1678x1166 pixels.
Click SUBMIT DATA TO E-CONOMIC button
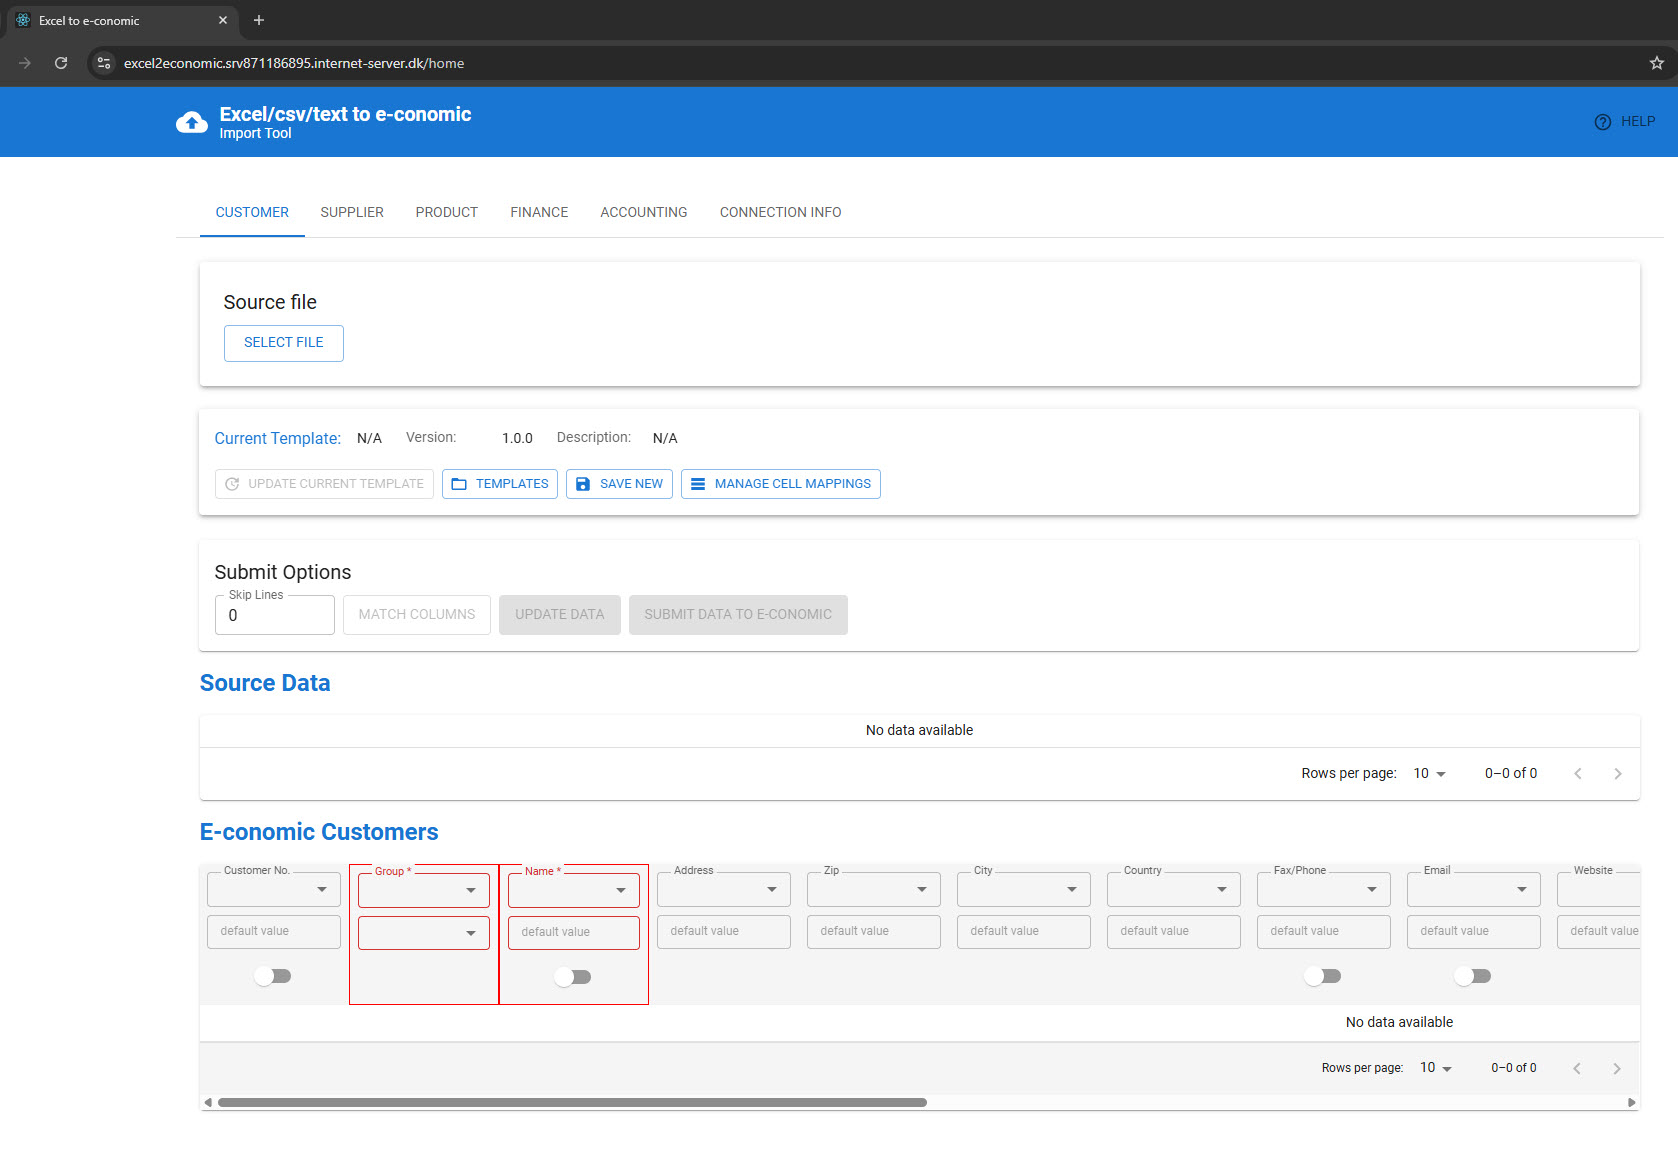click(x=738, y=615)
